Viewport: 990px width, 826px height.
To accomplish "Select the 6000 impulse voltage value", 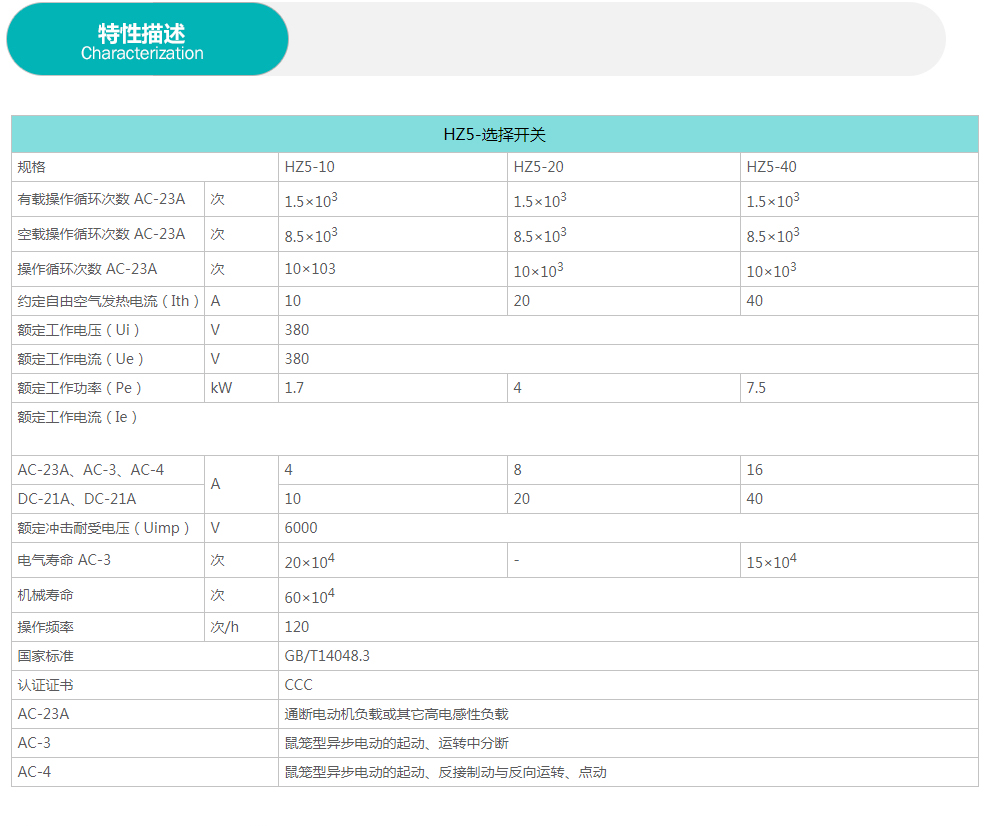I will 301,528.
